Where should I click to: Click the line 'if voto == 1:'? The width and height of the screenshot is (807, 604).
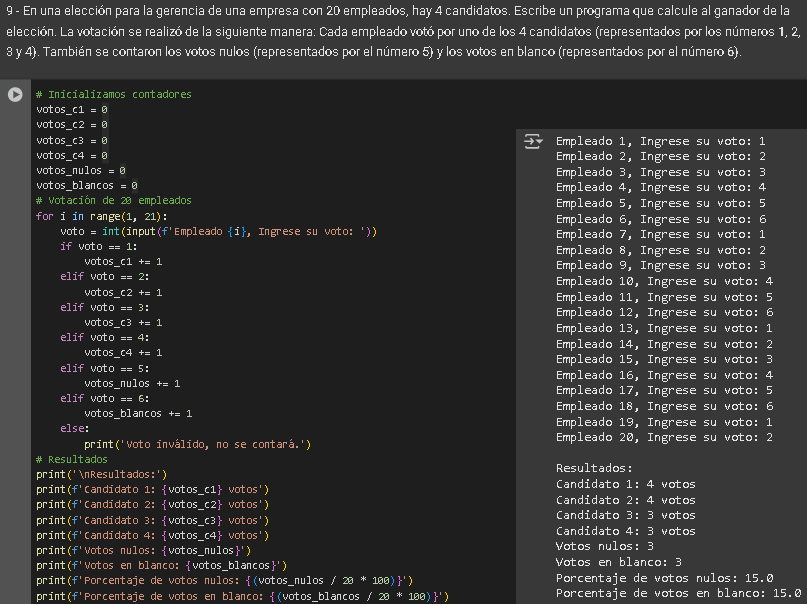(99, 246)
